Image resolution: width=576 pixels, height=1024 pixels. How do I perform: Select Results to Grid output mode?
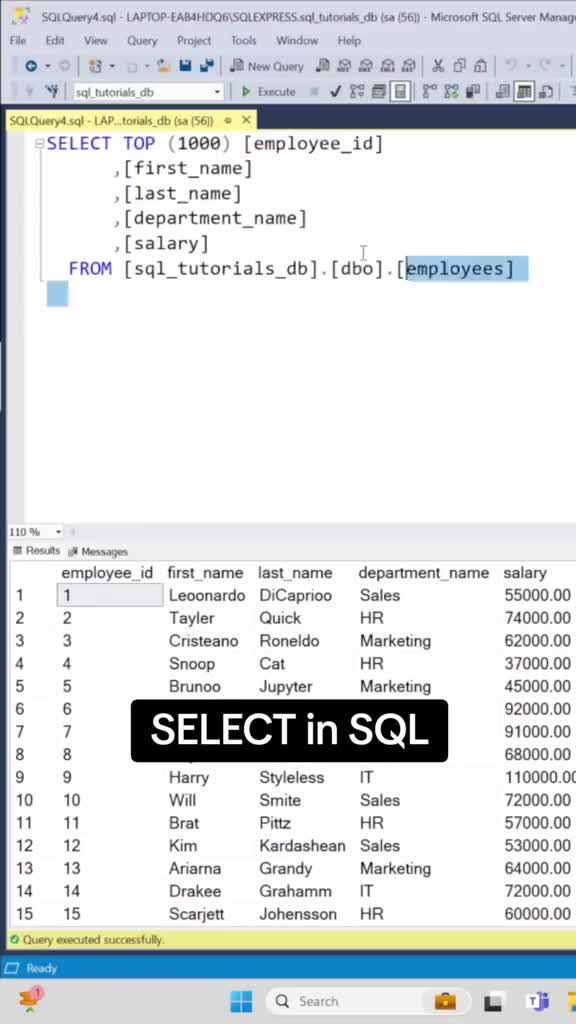click(x=524, y=91)
